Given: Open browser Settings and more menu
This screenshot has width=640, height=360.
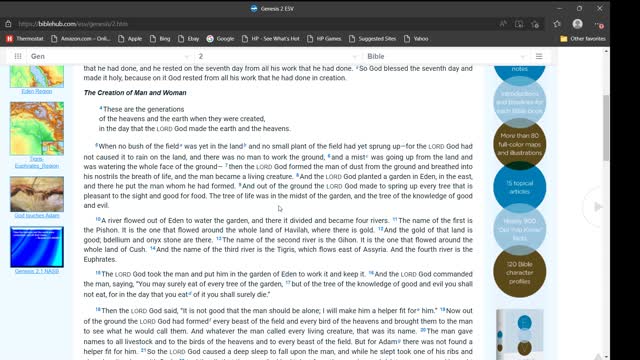Looking at the screenshot, I should (x=599, y=24).
